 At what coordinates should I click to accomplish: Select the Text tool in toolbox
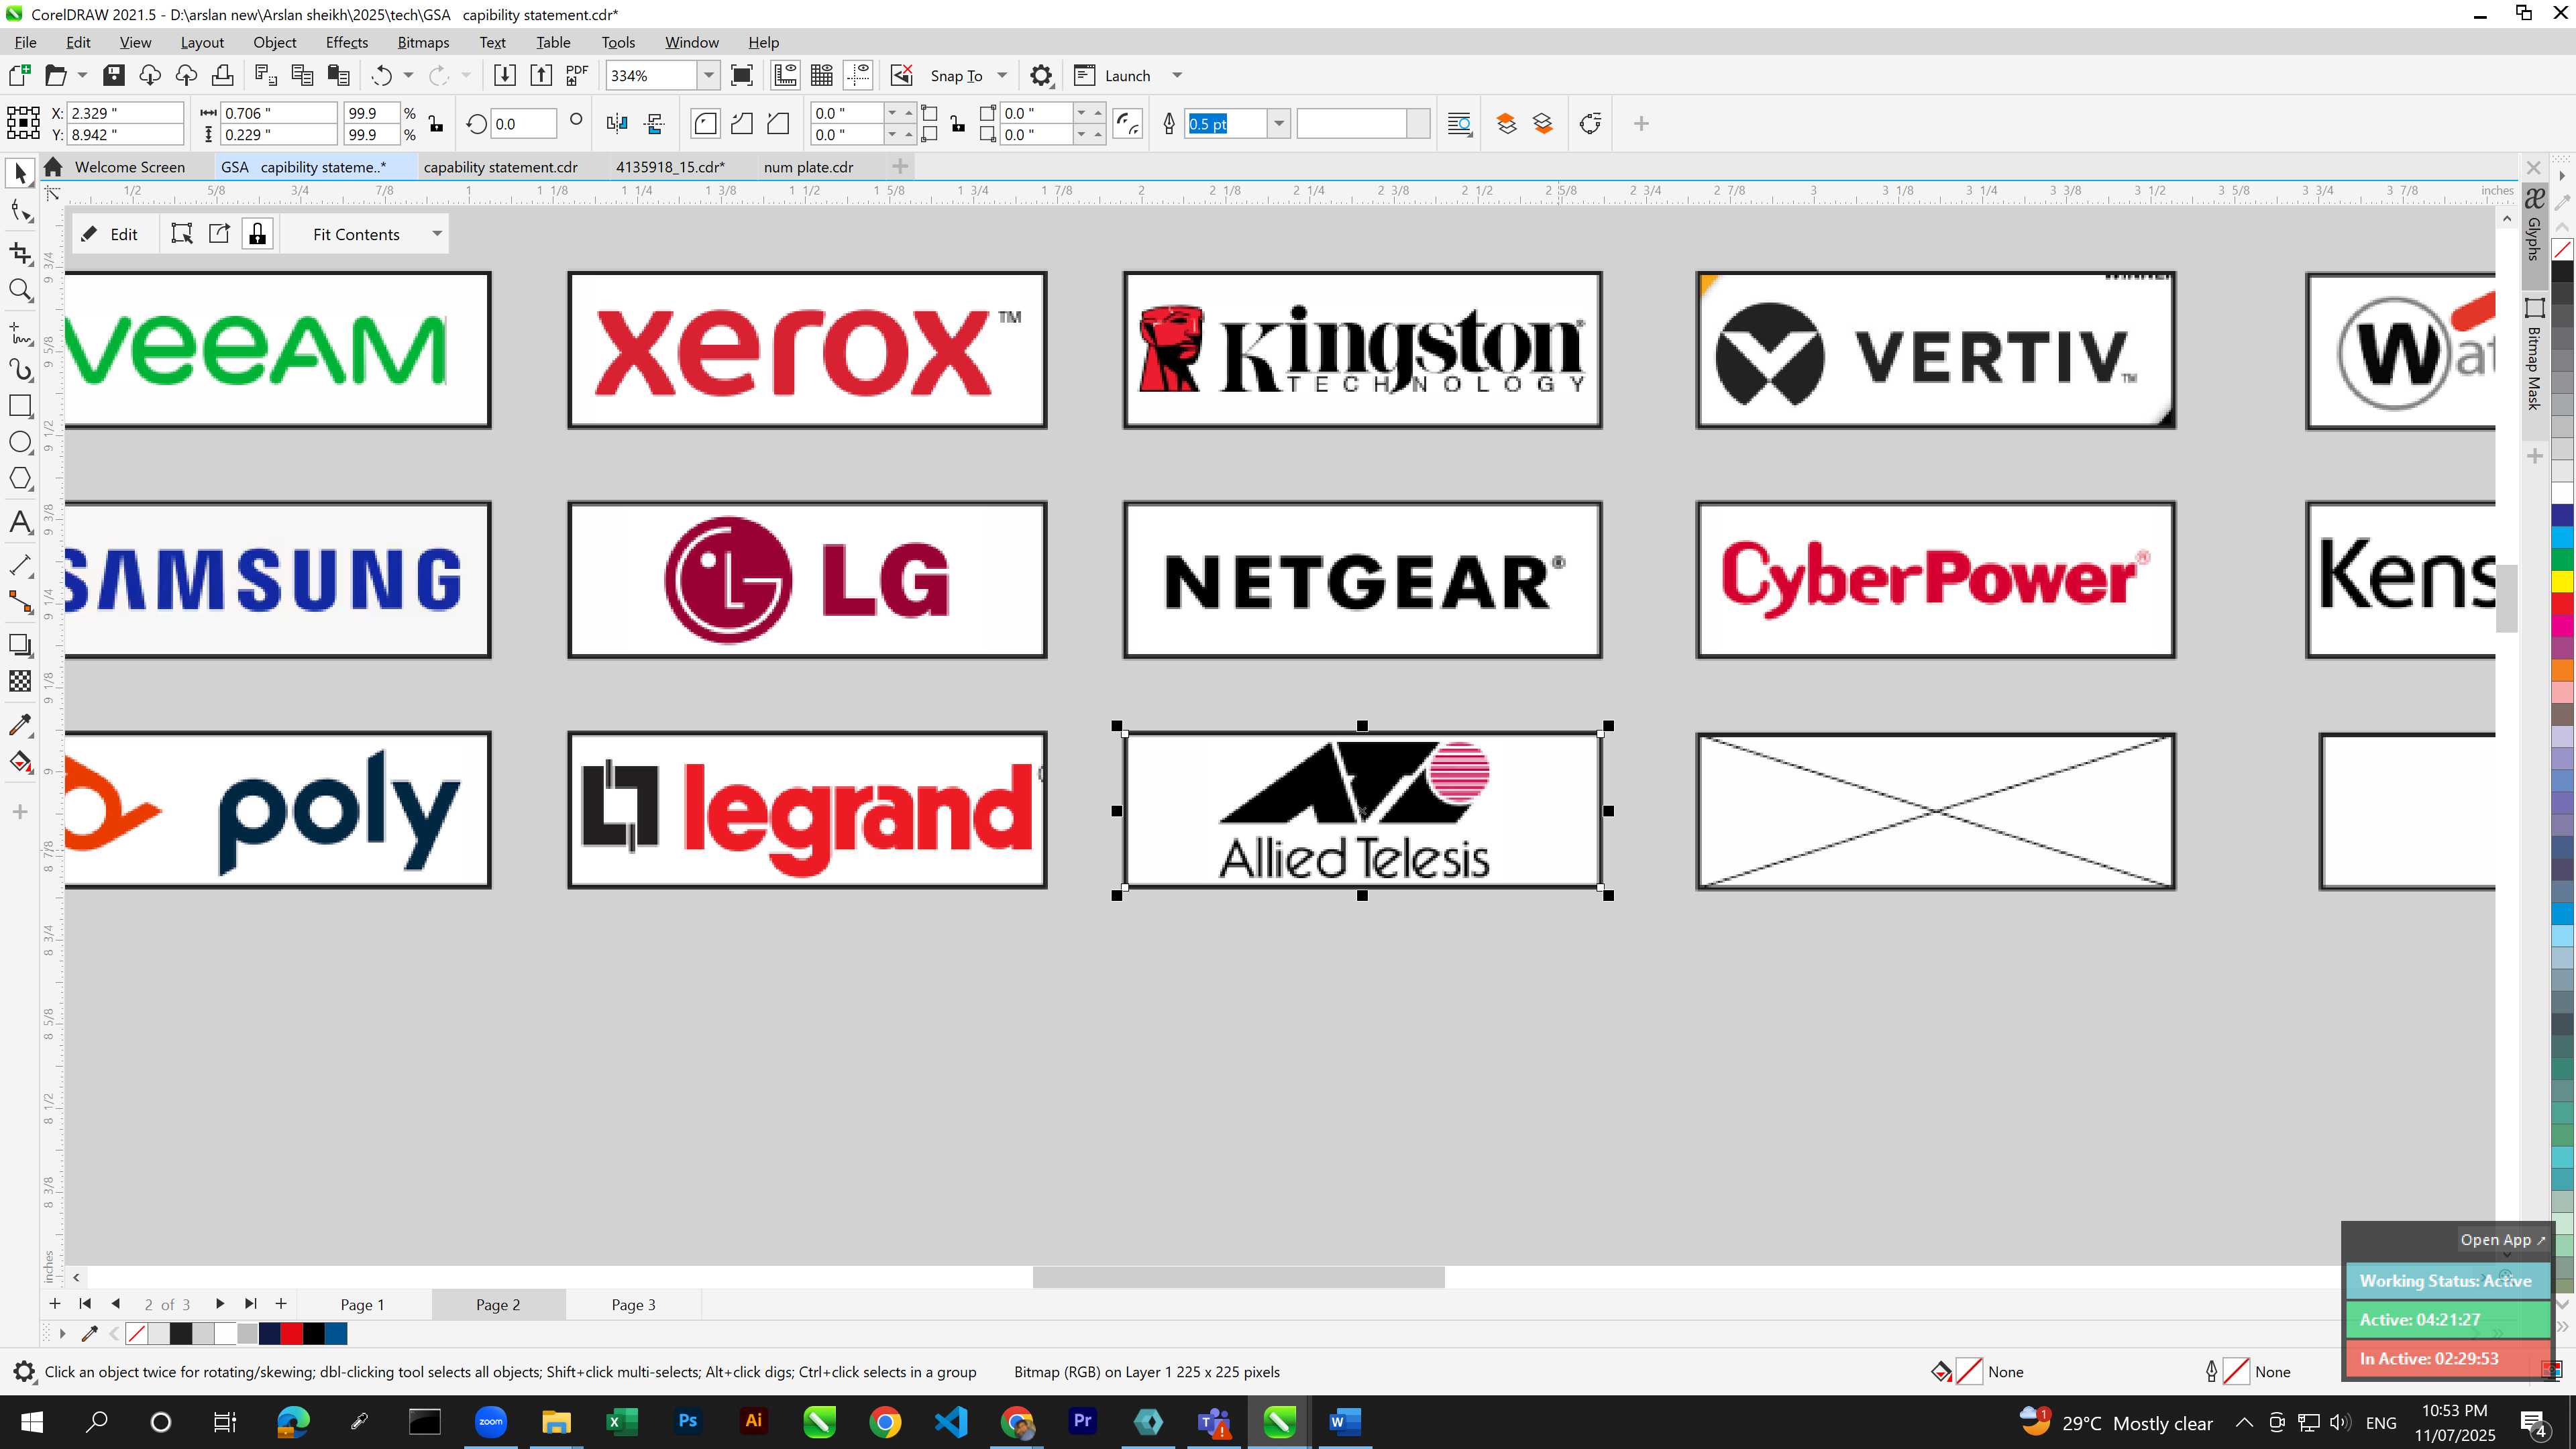coord(20,522)
